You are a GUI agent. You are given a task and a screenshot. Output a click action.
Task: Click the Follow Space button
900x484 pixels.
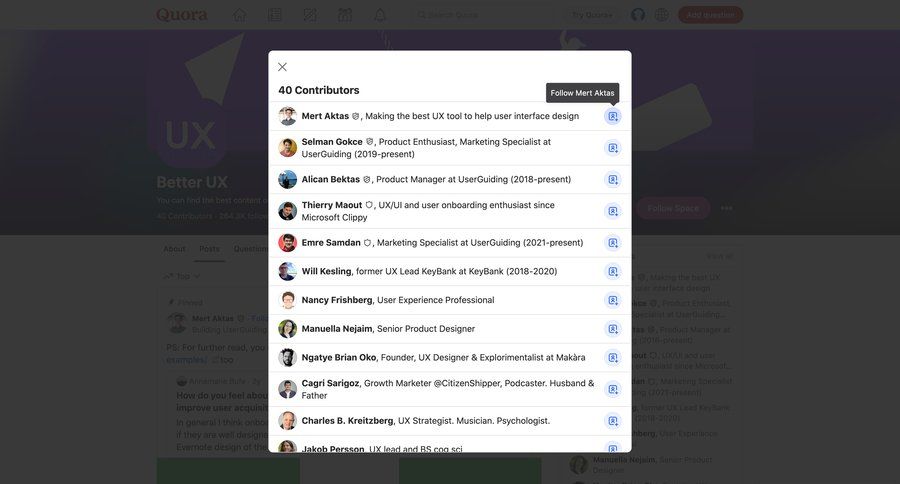673,208
